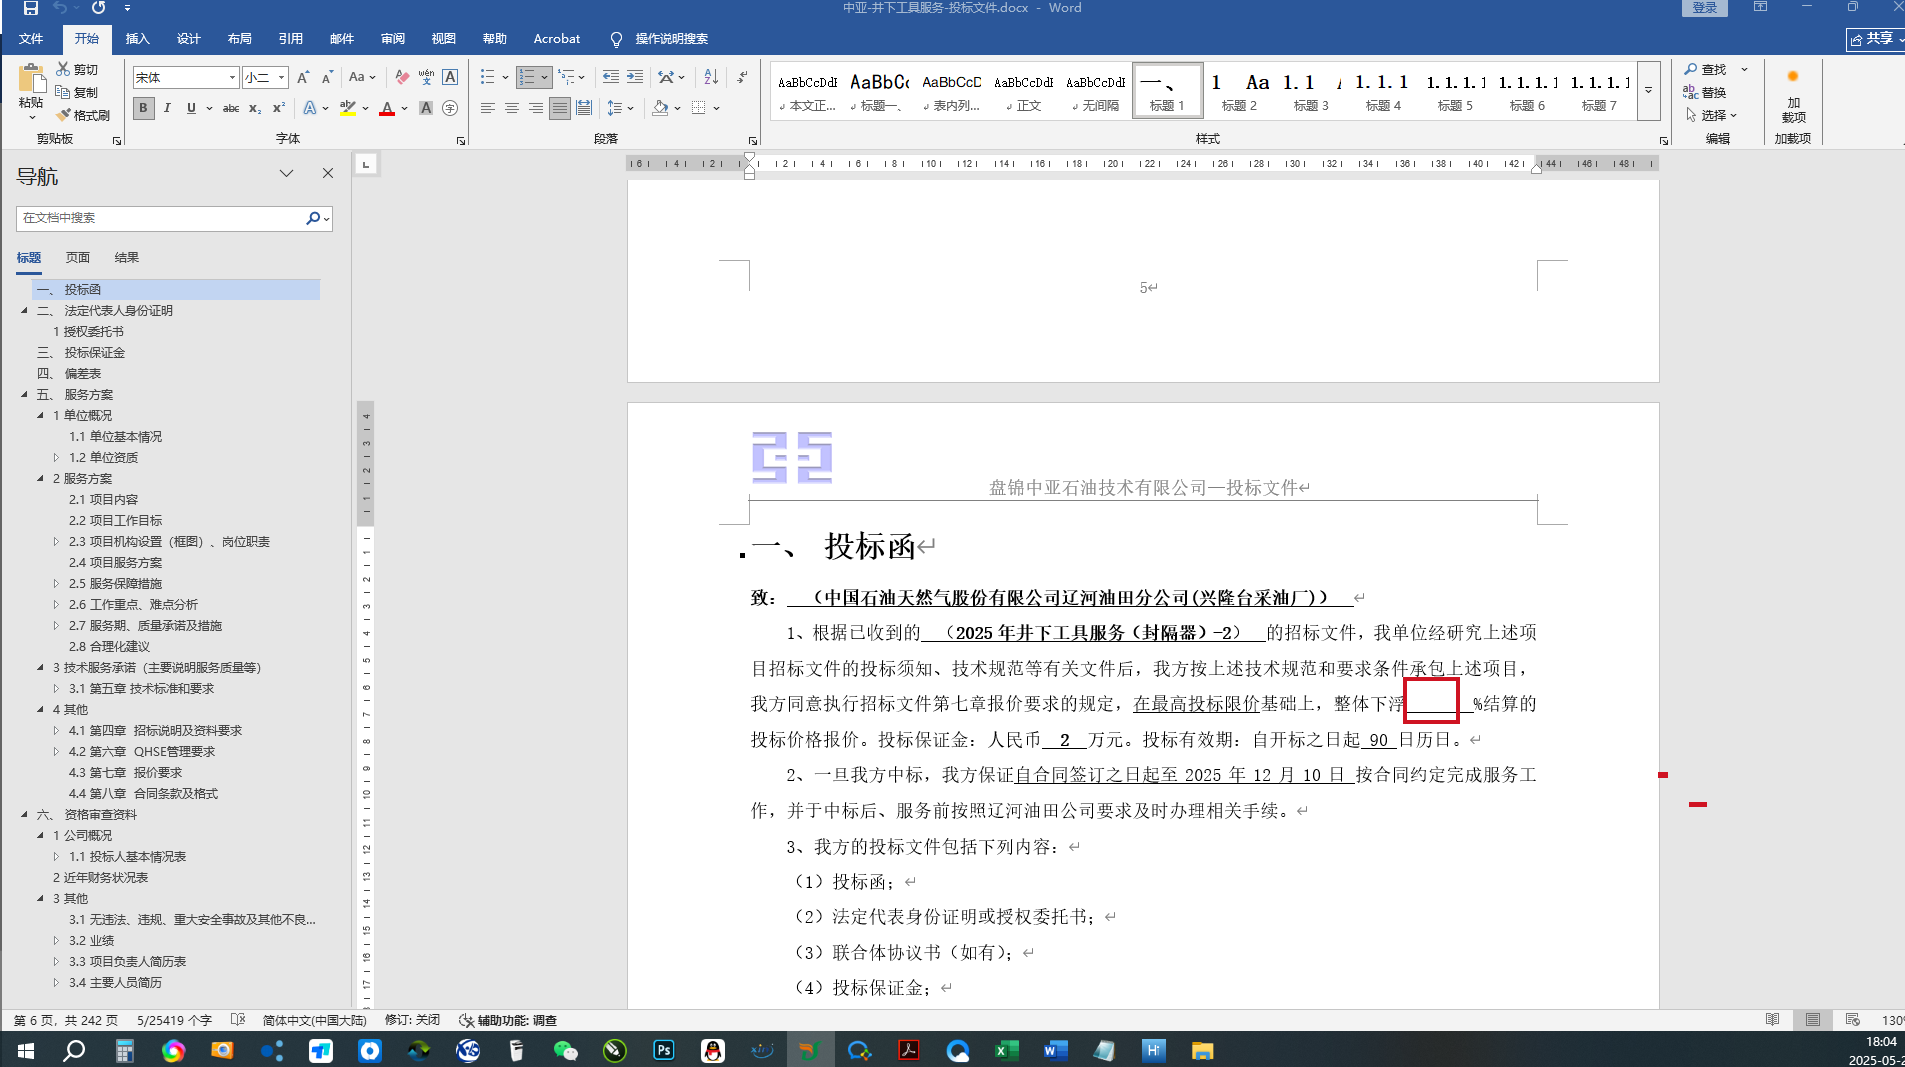The height and width of the screenshot is (1067, 1905).
Task: Click the Copy (复制) button
Action: [77, 92]
